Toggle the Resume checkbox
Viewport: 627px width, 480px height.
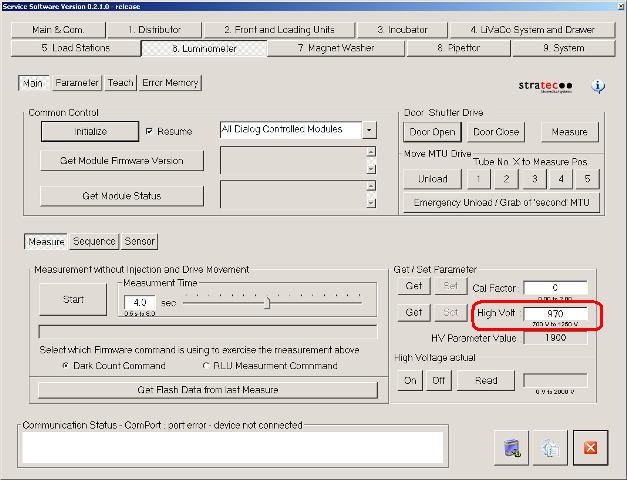click(150, 131)
